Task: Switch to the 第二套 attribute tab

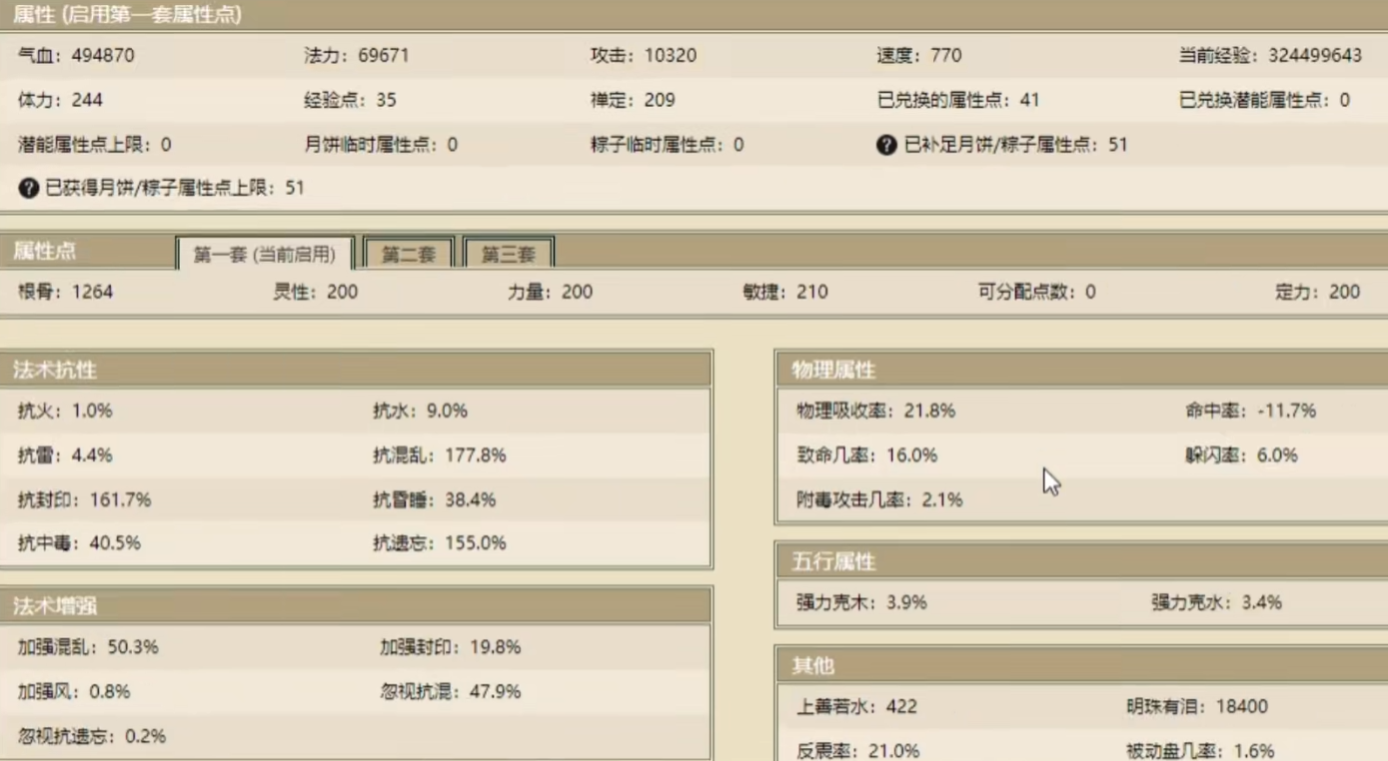Action: (409, 254)
